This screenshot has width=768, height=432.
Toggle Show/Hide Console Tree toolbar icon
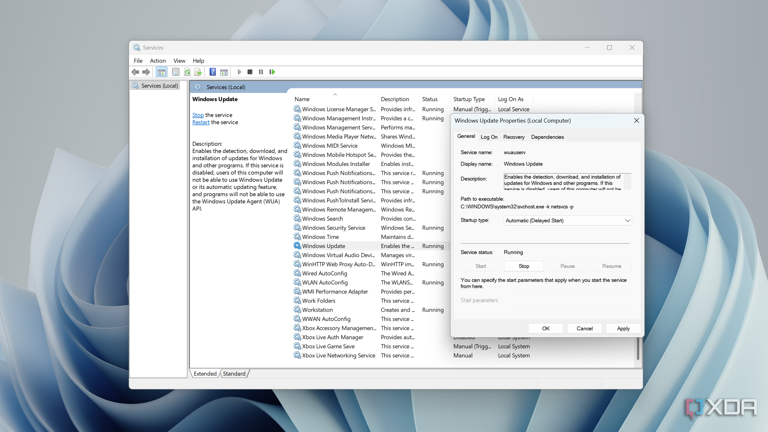point(161,72)
